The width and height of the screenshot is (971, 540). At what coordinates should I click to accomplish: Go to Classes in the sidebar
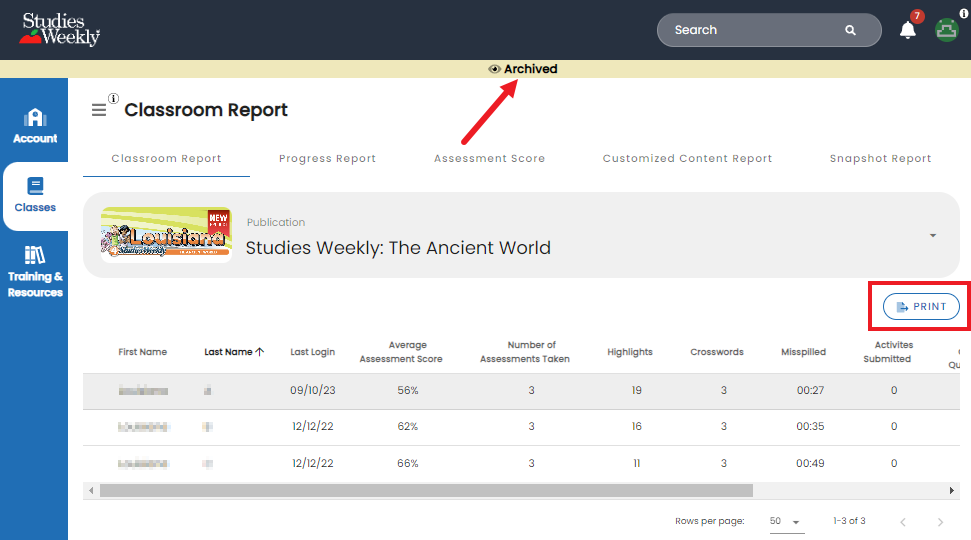coord(35,196)
